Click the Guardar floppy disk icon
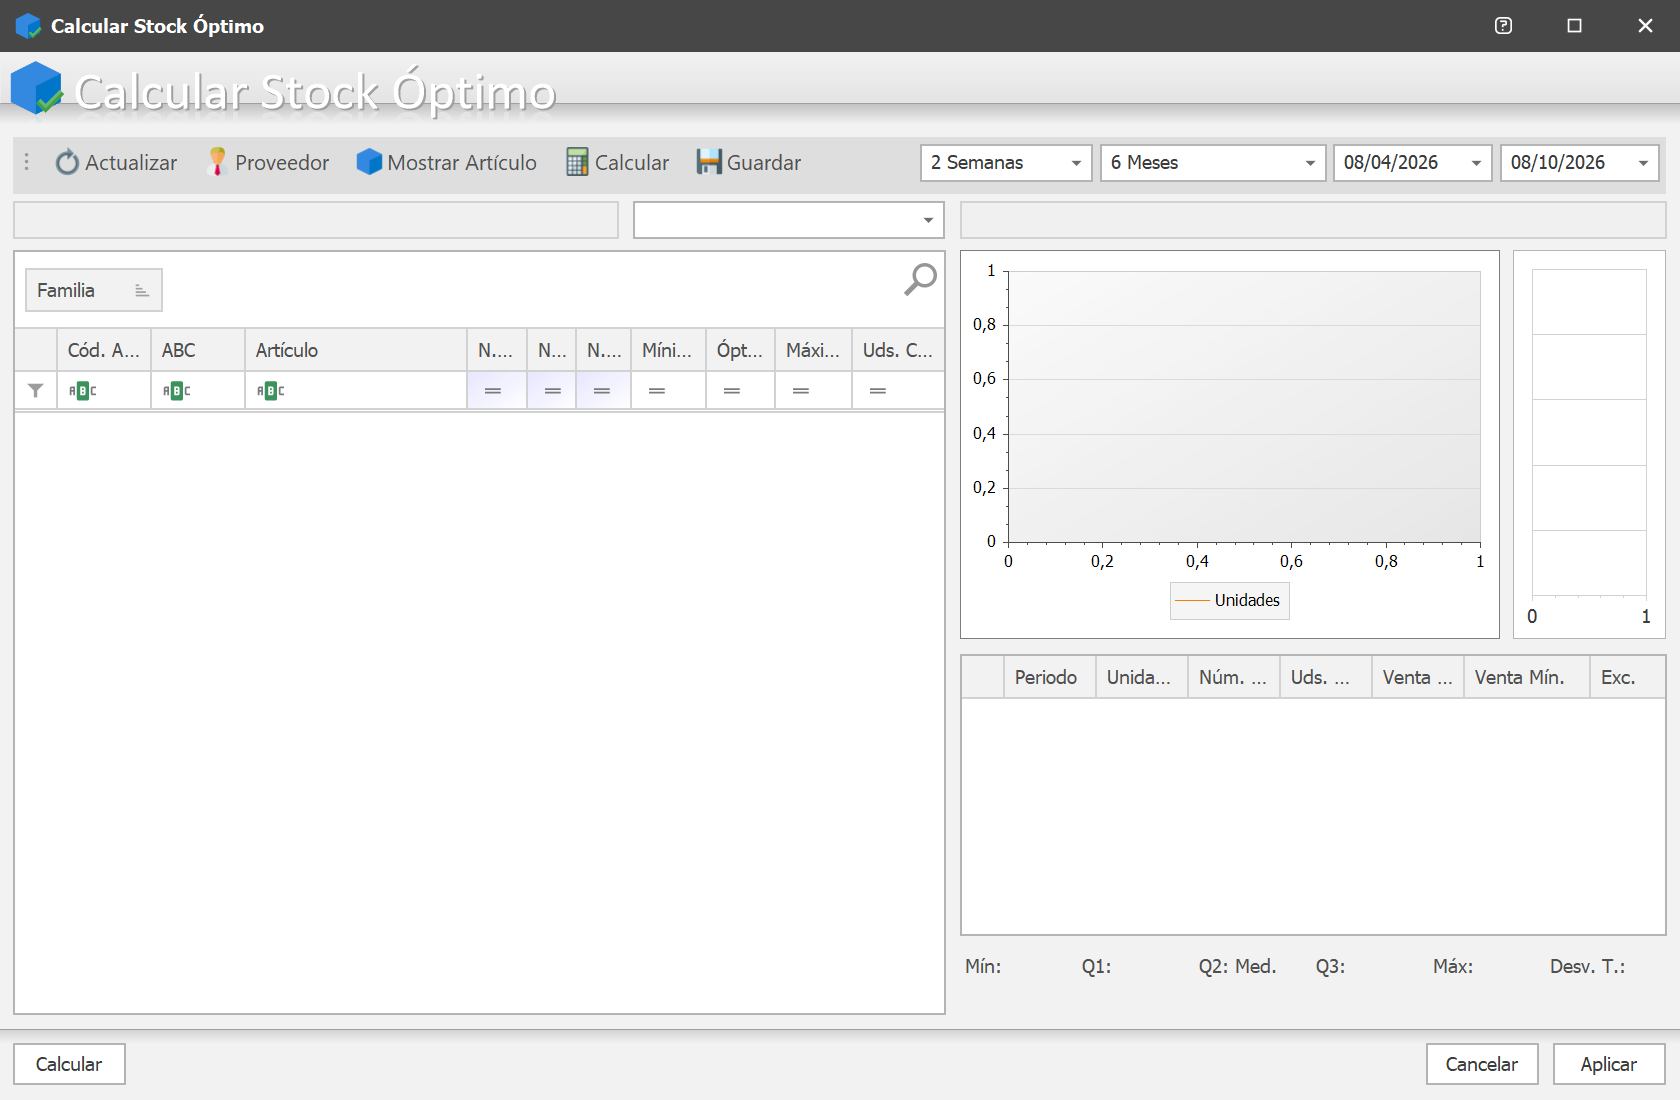1680x1100 pixels. [x=709, y=162]
